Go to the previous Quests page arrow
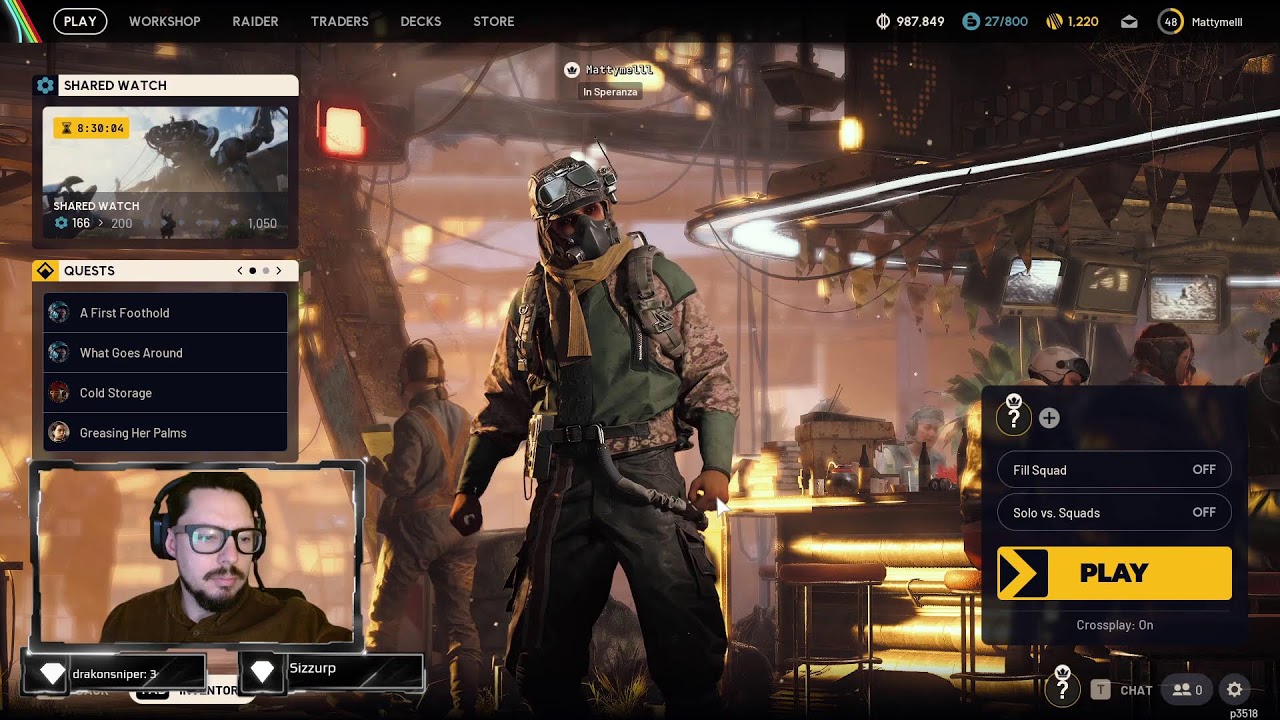Viewport: 1280px width, 720px height. click(x=240, y=271)
